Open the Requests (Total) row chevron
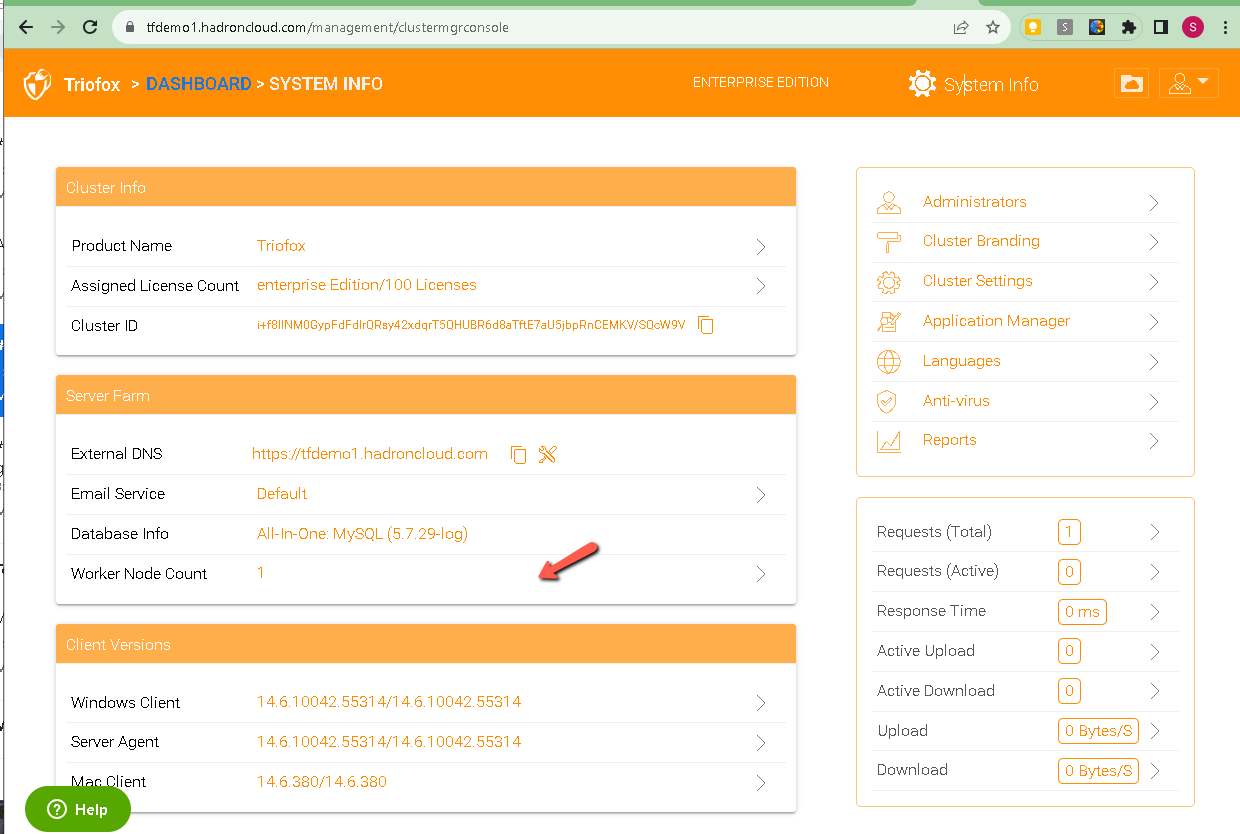This screenshot has height=834, width=1240. click(1154, 532)
